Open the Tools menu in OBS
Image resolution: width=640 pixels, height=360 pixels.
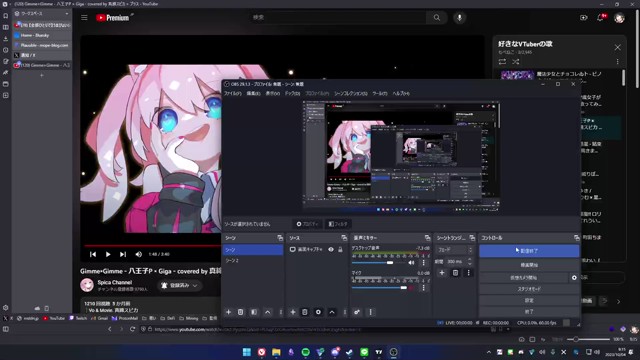[380, 93]
